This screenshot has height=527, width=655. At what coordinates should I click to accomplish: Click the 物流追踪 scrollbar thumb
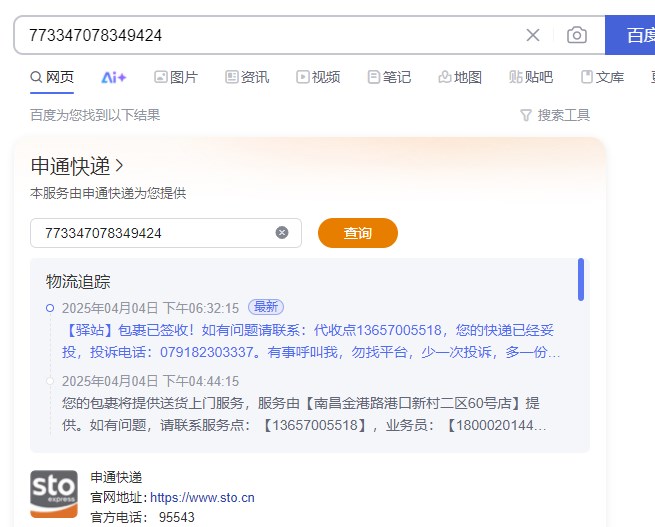point(581,279)
